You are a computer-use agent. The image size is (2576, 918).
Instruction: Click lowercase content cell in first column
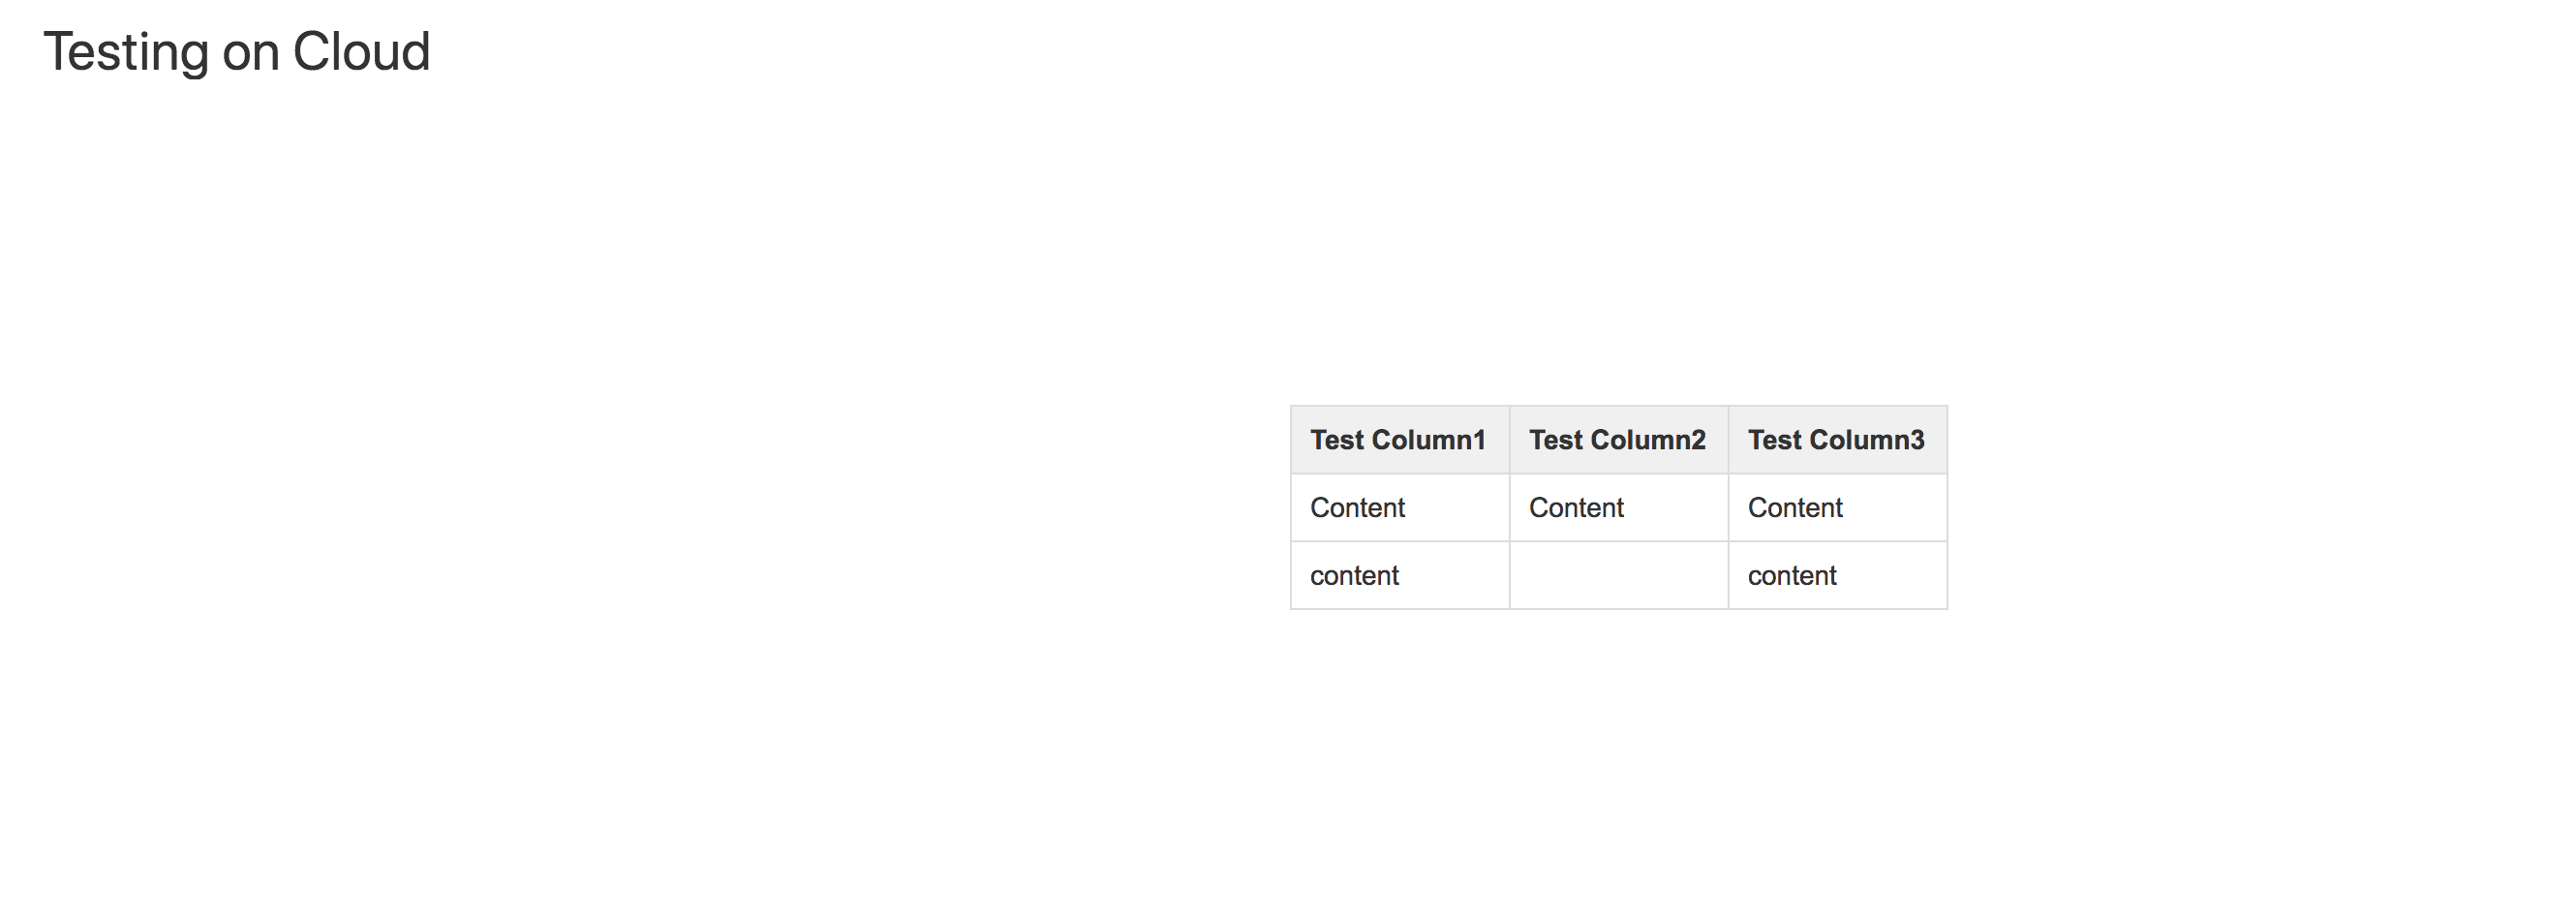(1400, 576)
